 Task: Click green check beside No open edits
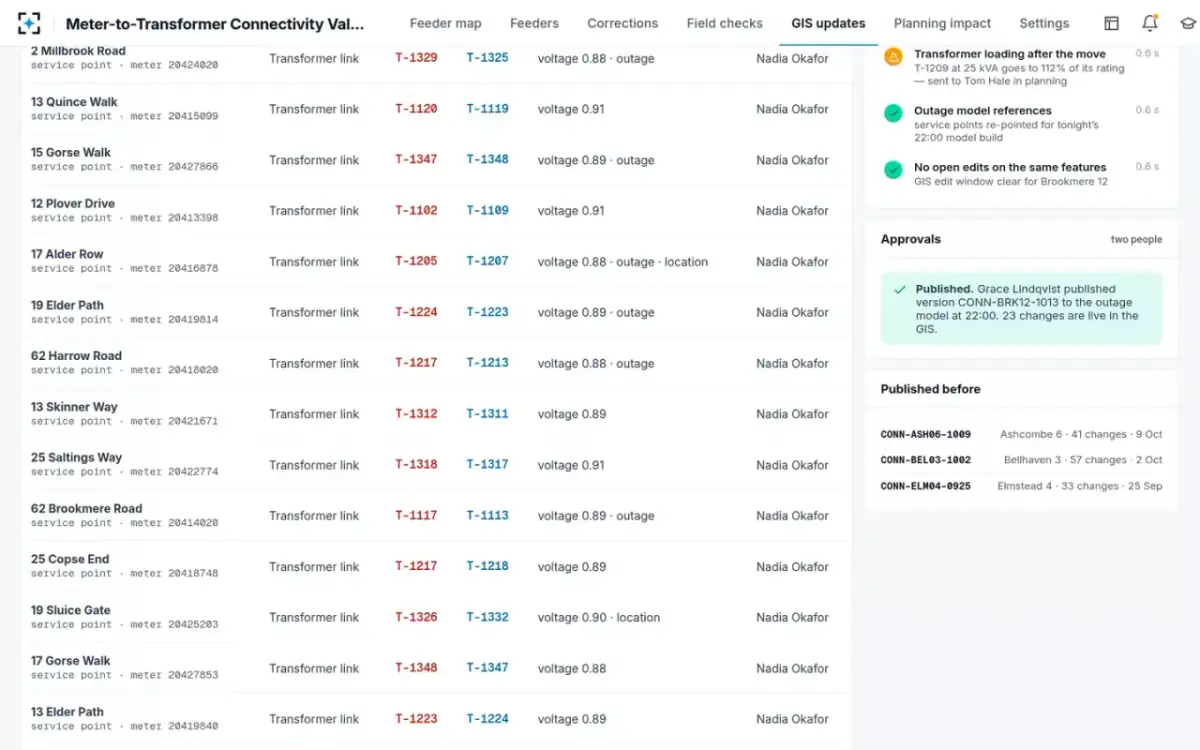[893, 170]
